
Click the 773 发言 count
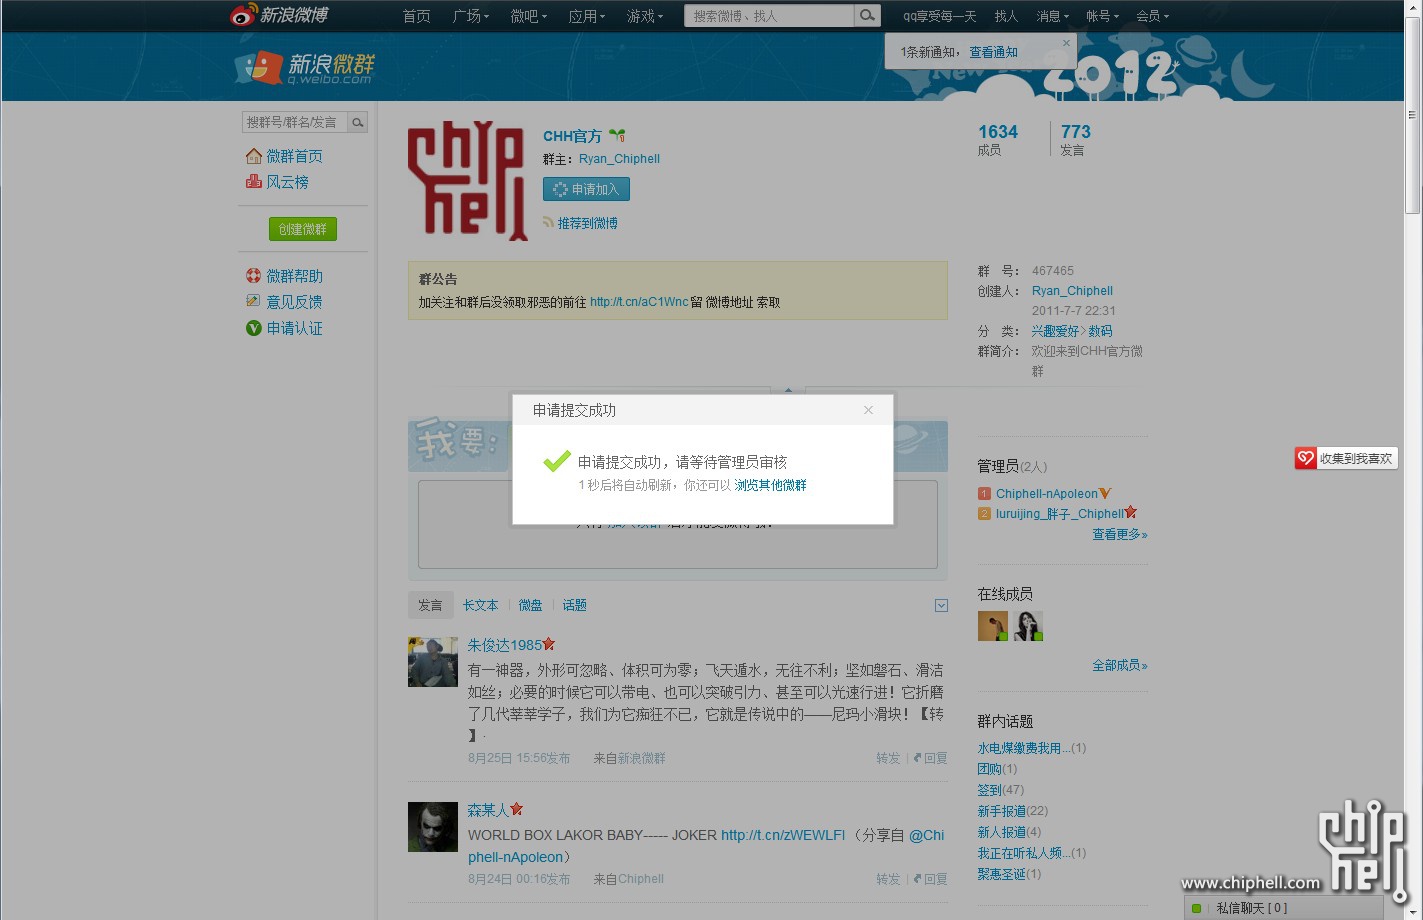tap(1075, 140)
